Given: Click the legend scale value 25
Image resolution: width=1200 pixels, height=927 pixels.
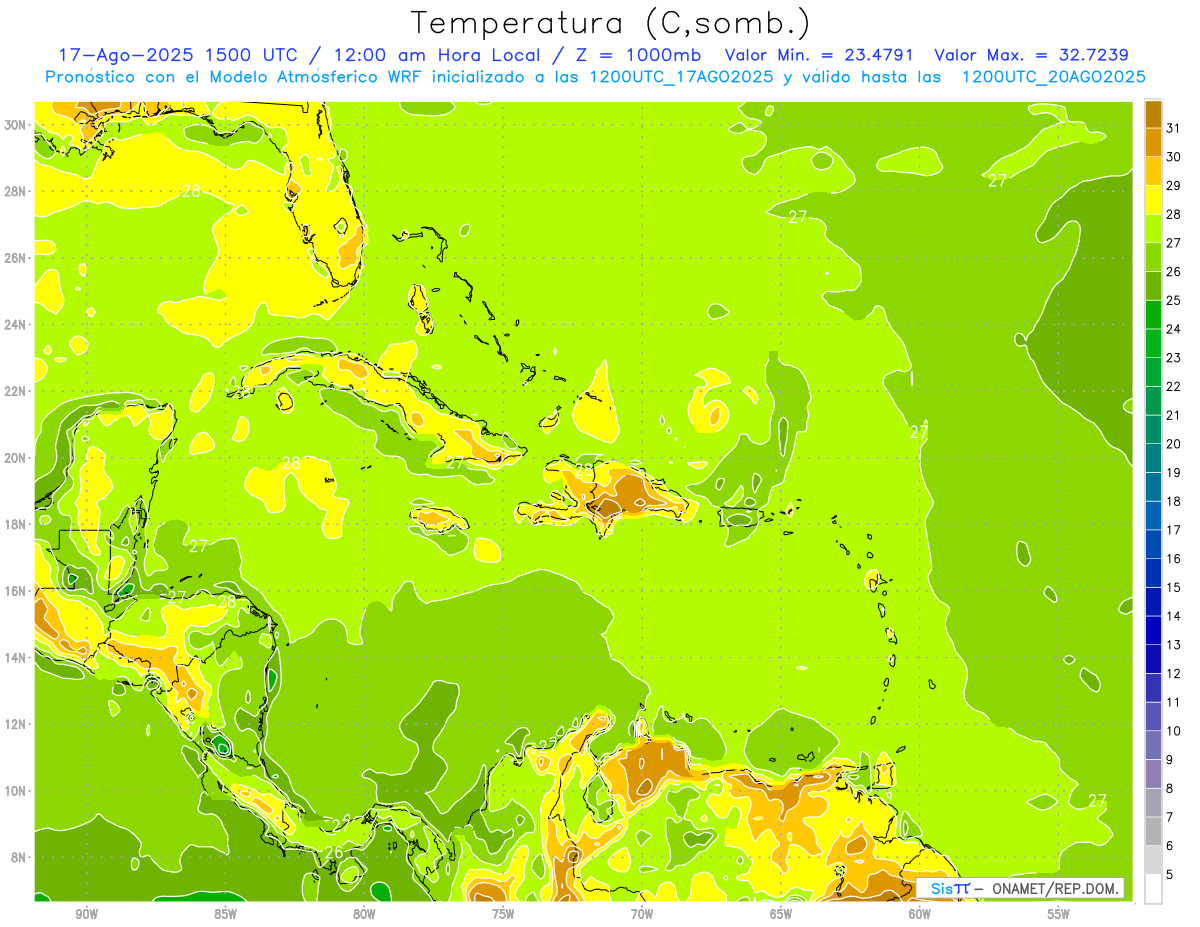Looking at the screenshot, I should (x=1174, y=299).
